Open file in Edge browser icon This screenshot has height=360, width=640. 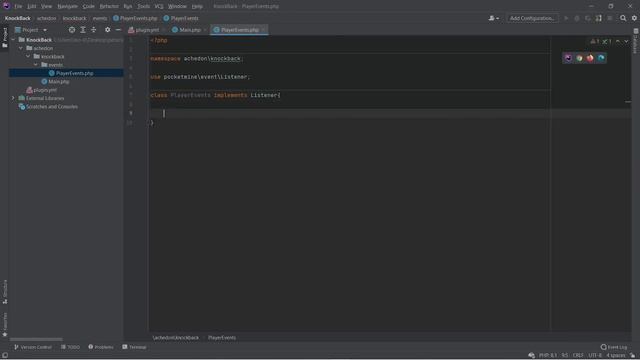point(601,58)
